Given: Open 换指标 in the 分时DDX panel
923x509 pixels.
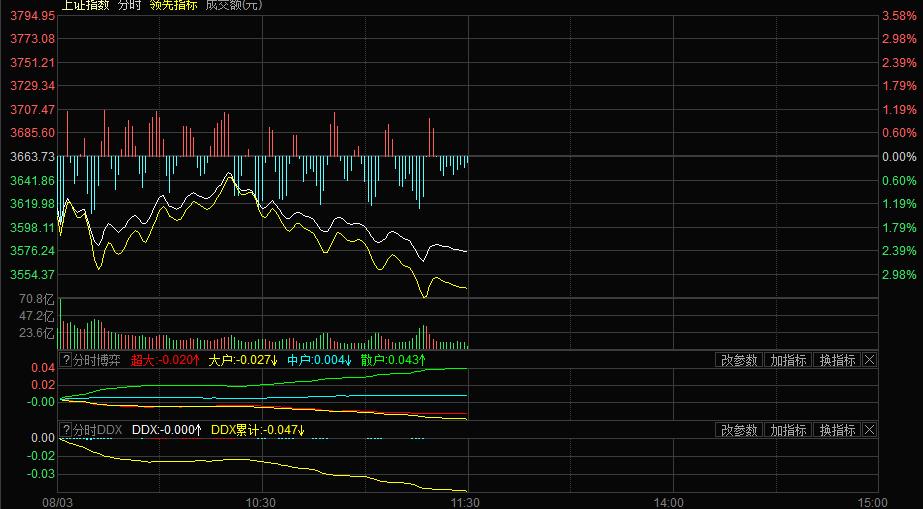Looking at the screenshot, I should pyautogui.click(x=836, y=430).
